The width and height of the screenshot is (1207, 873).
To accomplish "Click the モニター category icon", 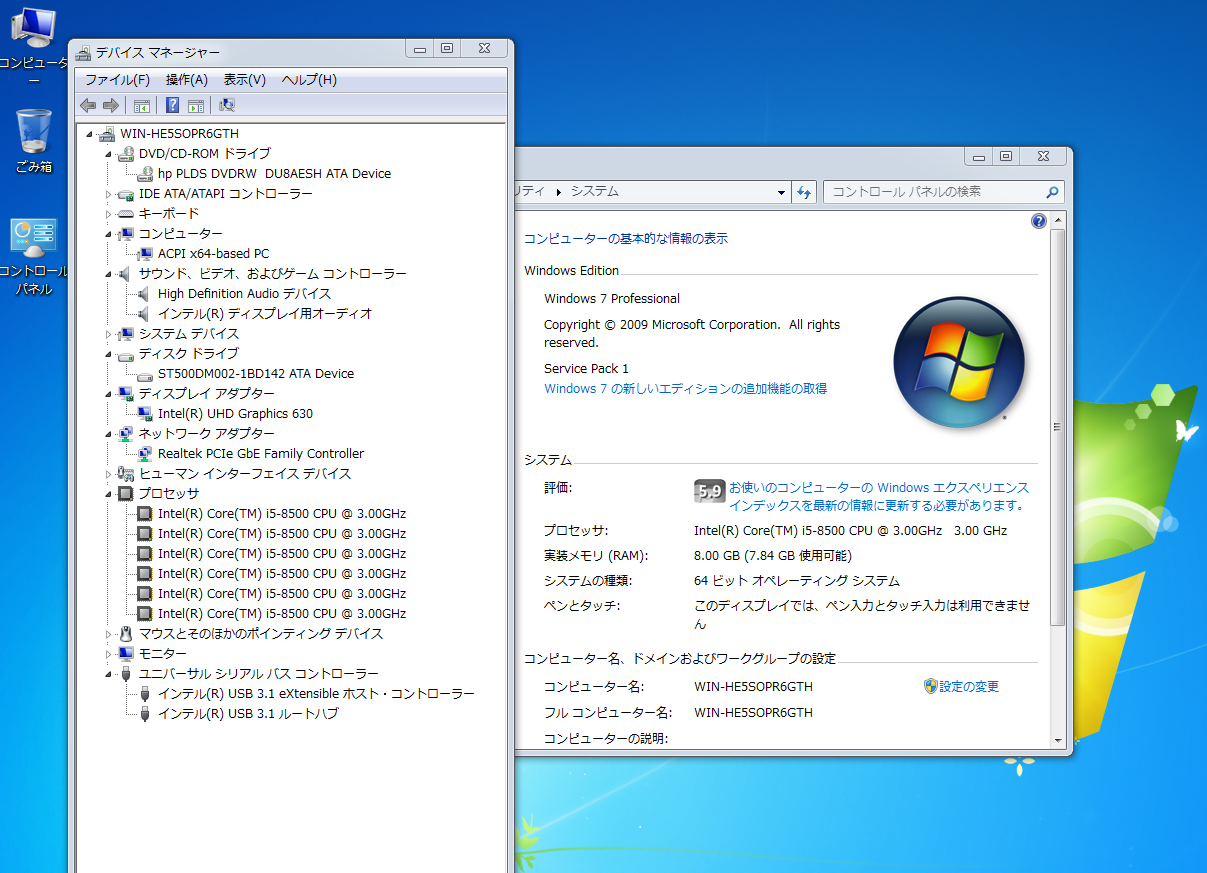I will [x=125, y=654].
